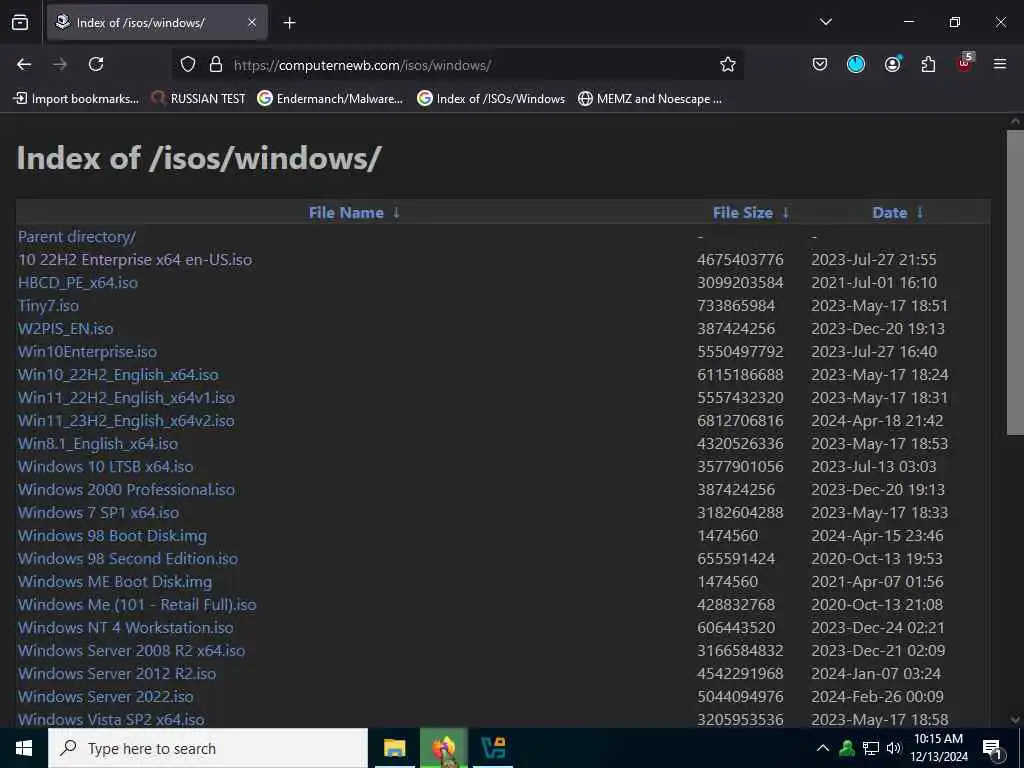The height and width of the screenshot is (768, 1024).
Task: Download Windows 7 SP1 x64.iso
Action: [x=99, y=513]
